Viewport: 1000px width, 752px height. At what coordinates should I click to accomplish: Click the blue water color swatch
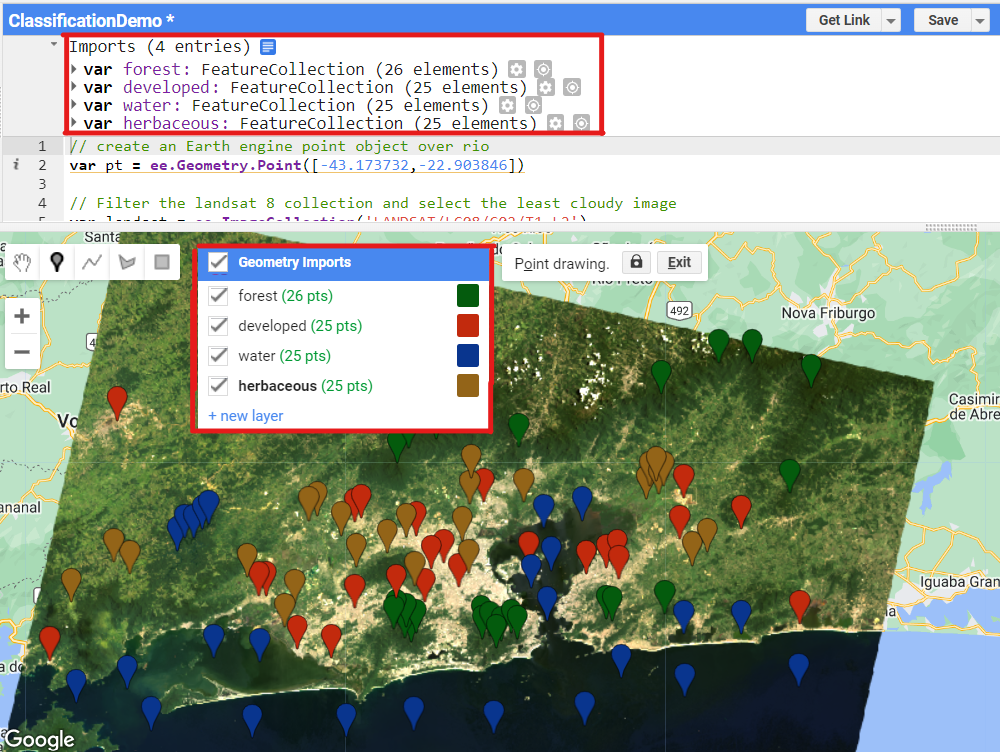[467, 355]
